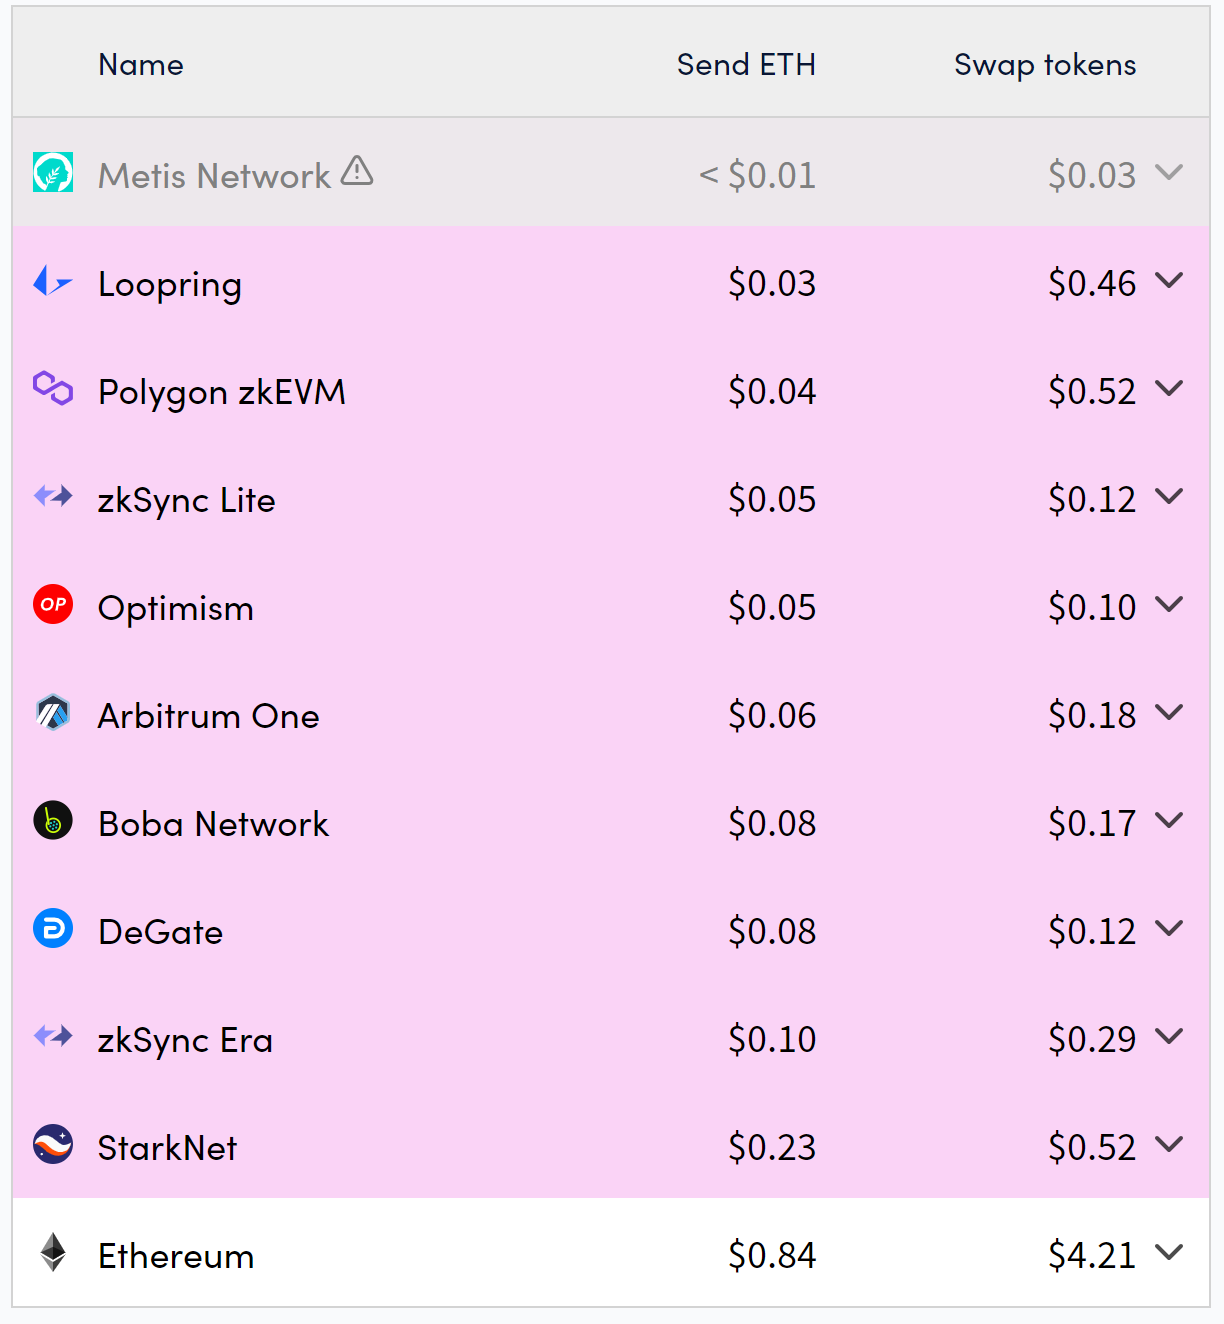Click the Metis Network logo icon
This screenshot has height=1324, width=1224.
pyautogui.click(x=53, y=172)
